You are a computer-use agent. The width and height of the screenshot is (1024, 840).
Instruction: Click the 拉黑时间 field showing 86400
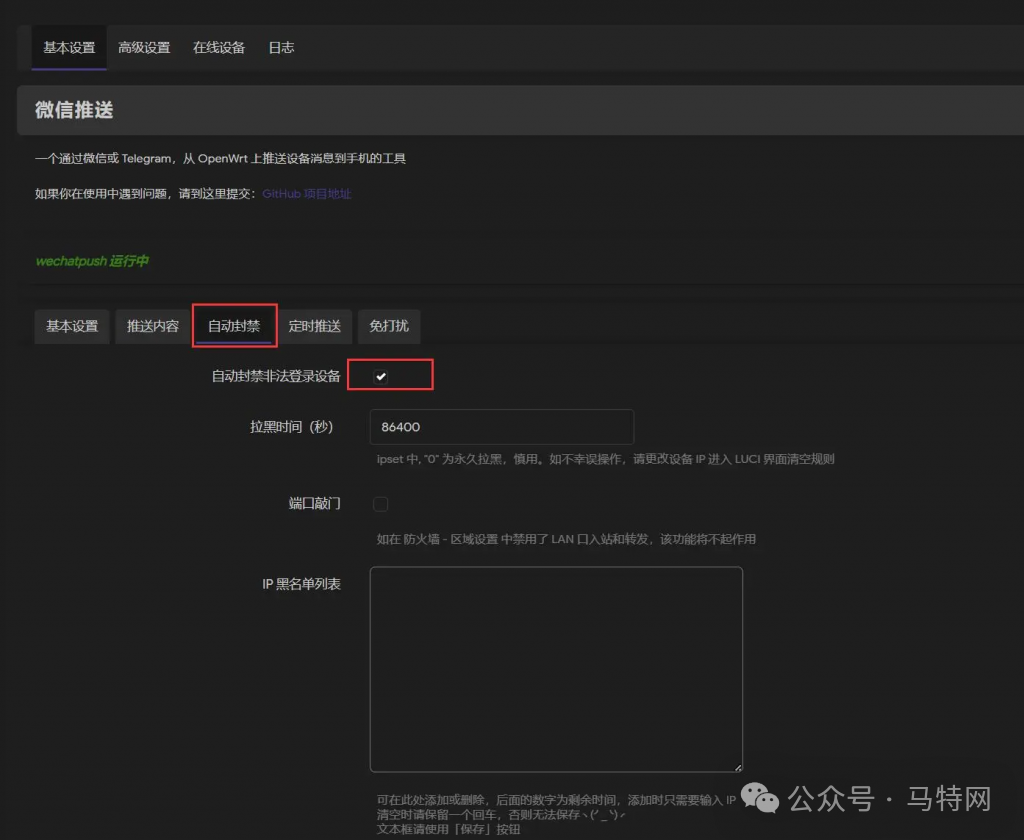pos(501,427)
